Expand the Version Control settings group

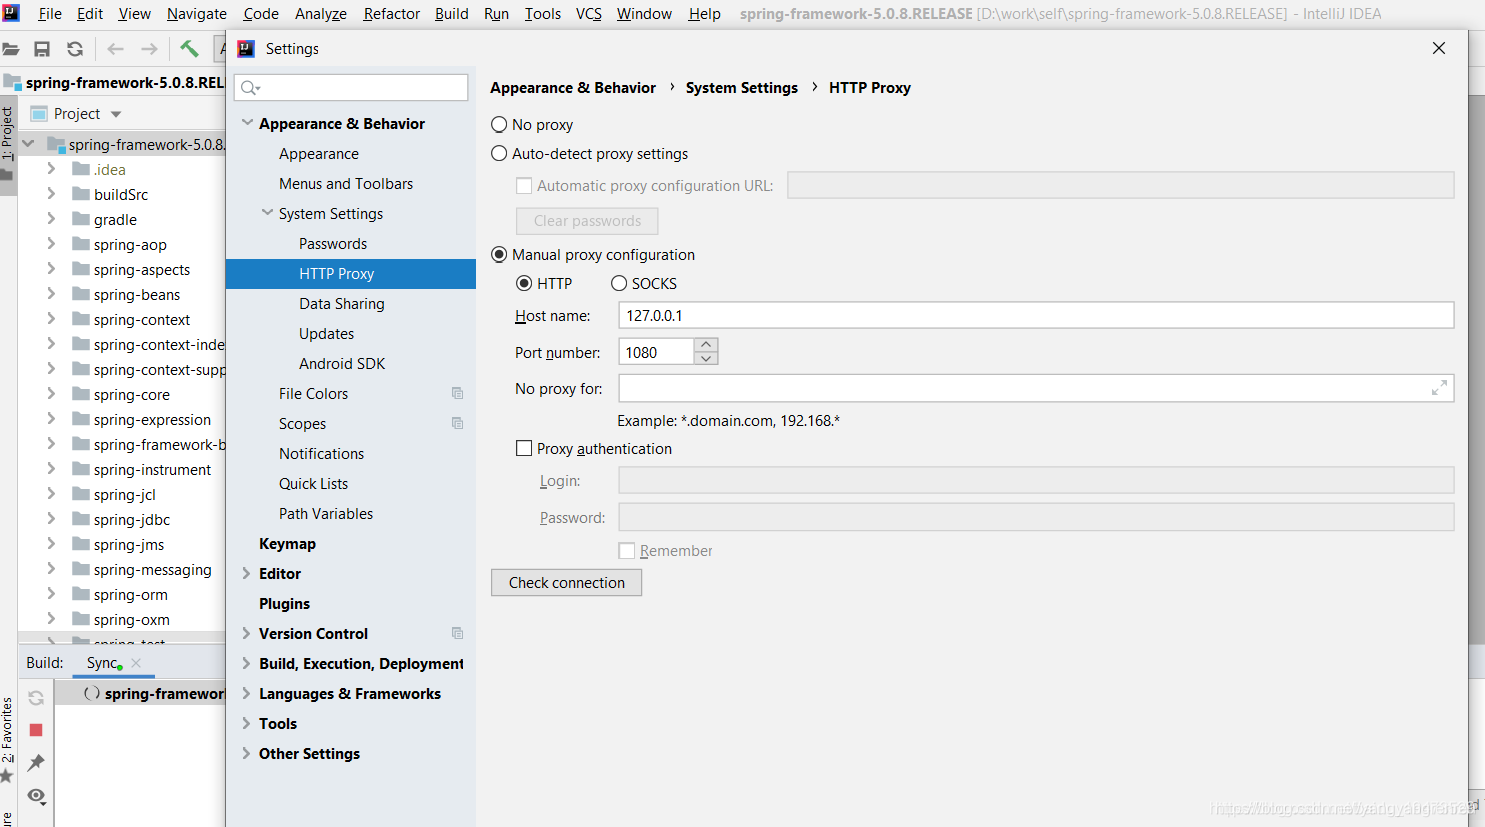coord(246,633)
